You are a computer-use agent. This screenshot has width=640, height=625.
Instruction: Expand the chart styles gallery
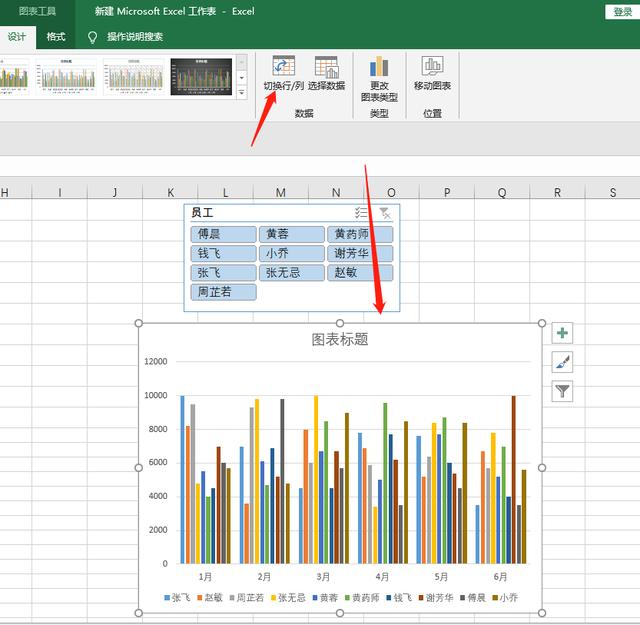pyautogui.click(x=242, y=93)
